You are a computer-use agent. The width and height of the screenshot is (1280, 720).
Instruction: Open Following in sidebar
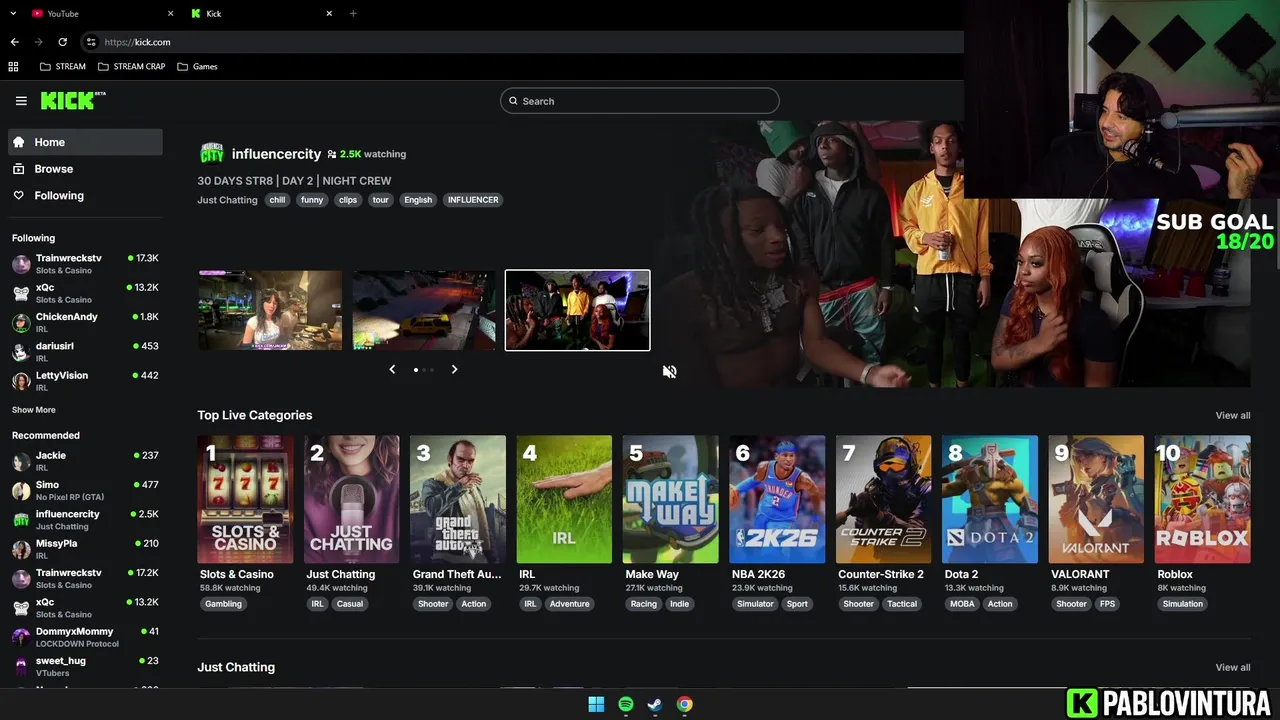[85, 196]
